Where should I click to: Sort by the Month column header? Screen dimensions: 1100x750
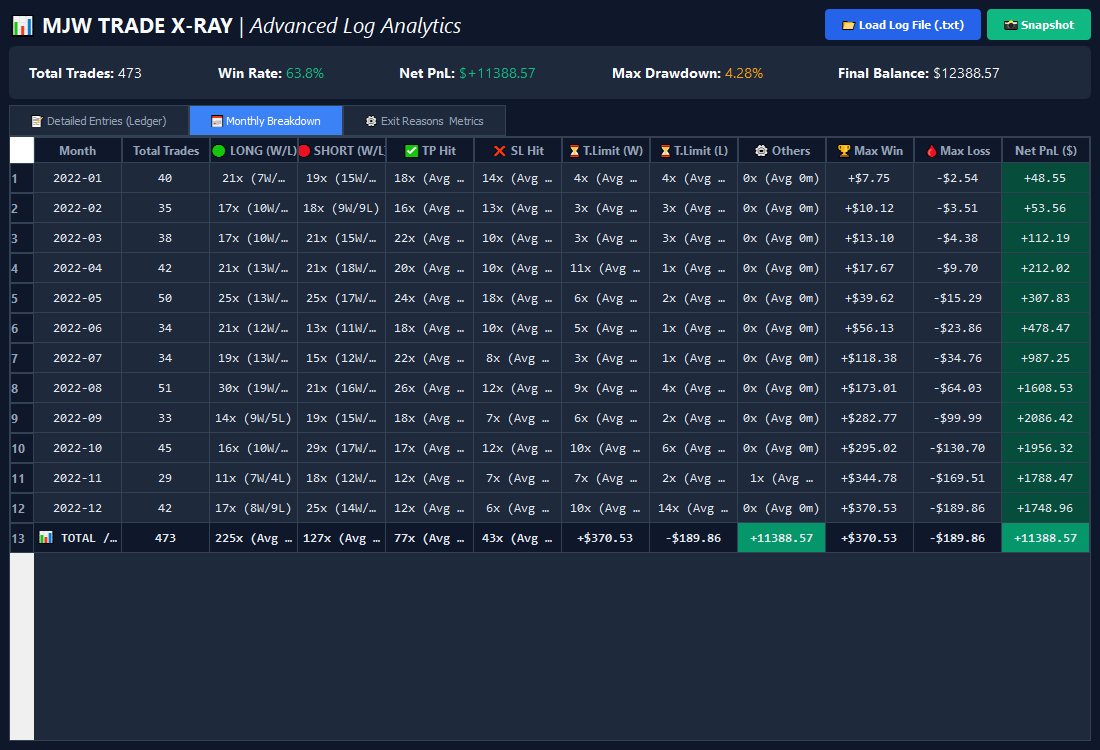[78, 151]
